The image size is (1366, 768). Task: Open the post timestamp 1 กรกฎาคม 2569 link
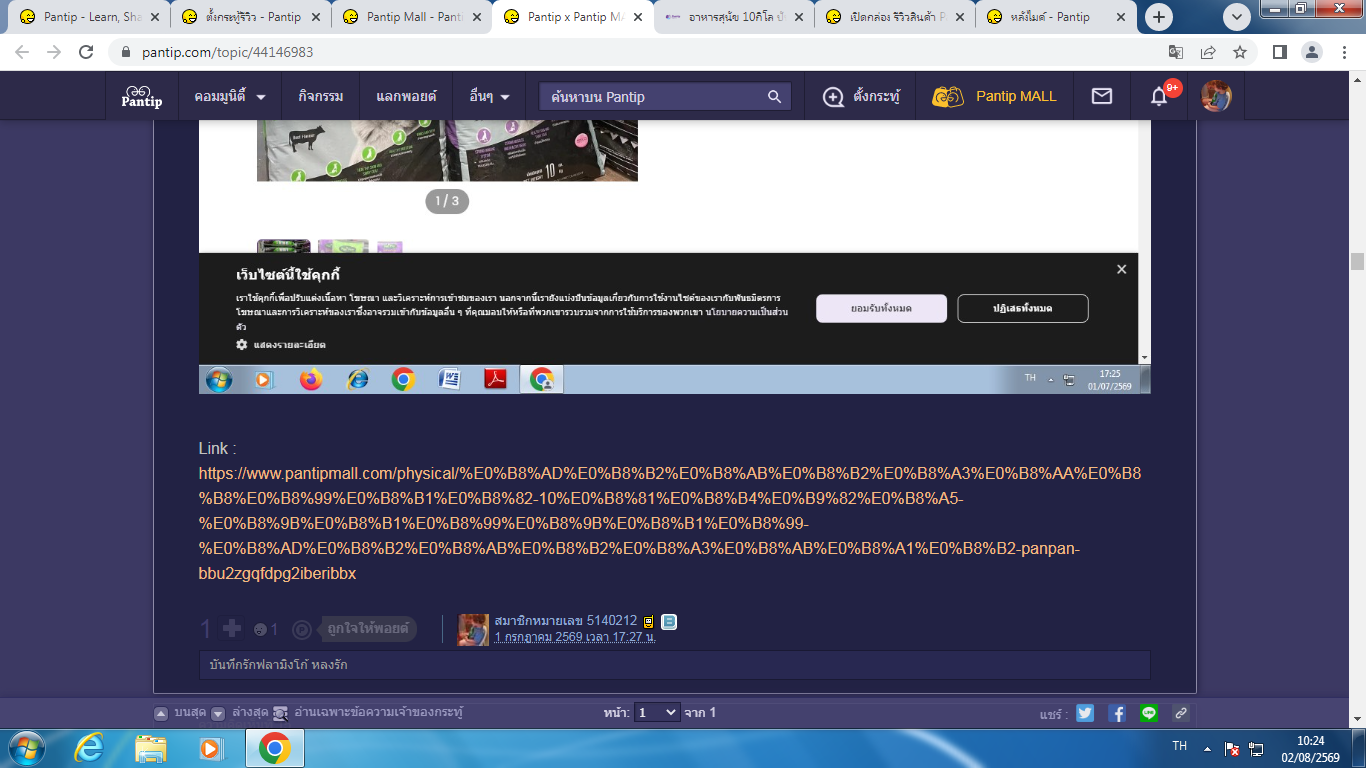tap(575, 637)
